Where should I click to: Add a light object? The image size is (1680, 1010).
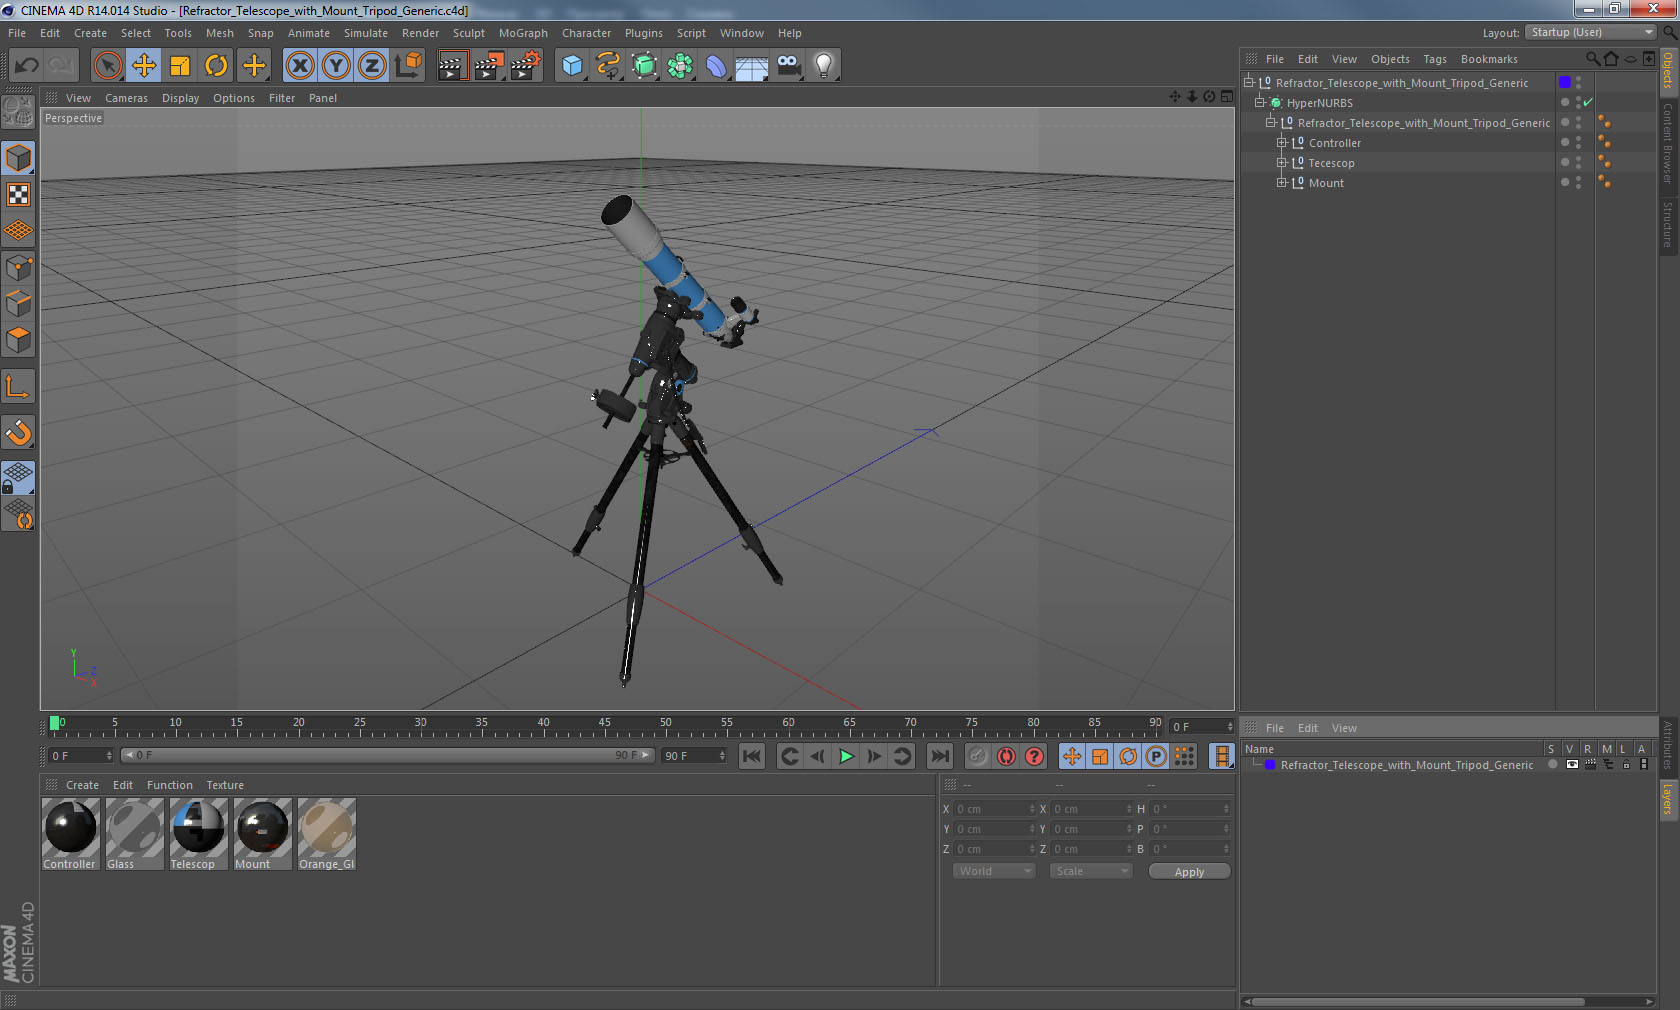pyautogui.click(x=824, y=66)
